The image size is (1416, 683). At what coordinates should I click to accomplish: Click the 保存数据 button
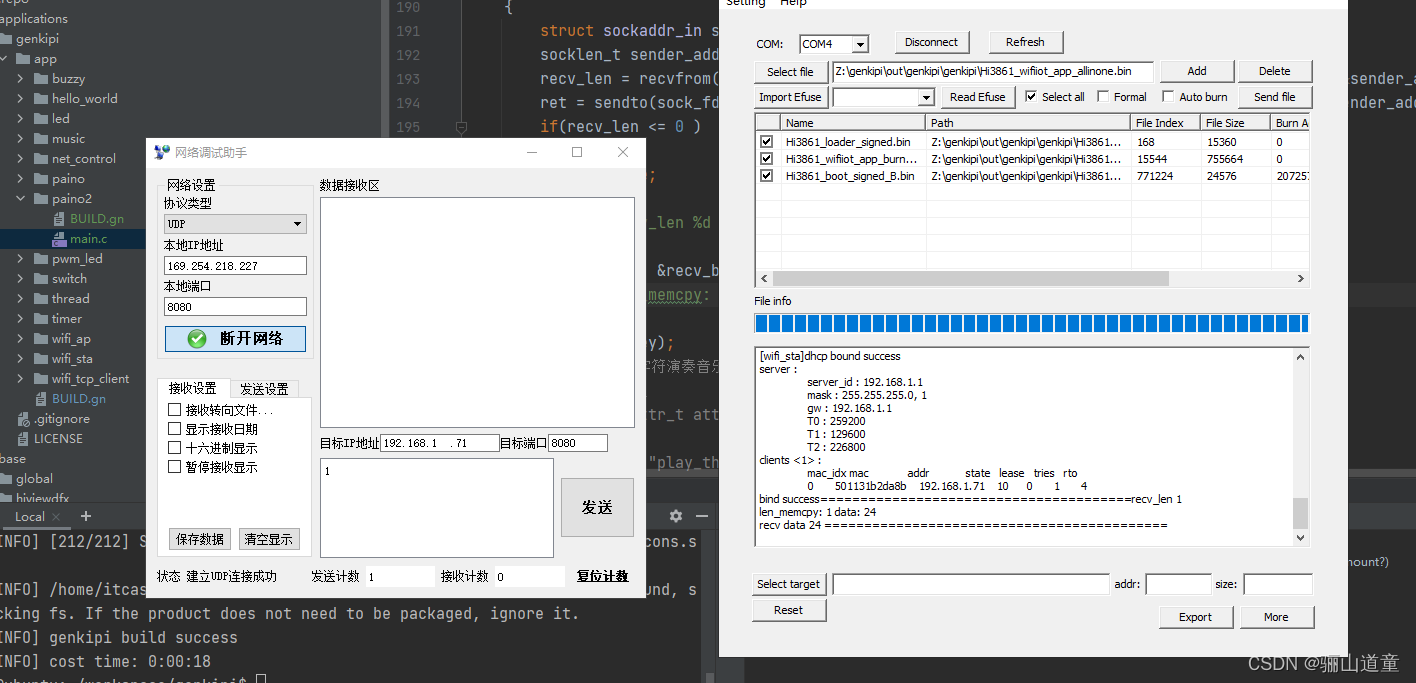point(200,539)
